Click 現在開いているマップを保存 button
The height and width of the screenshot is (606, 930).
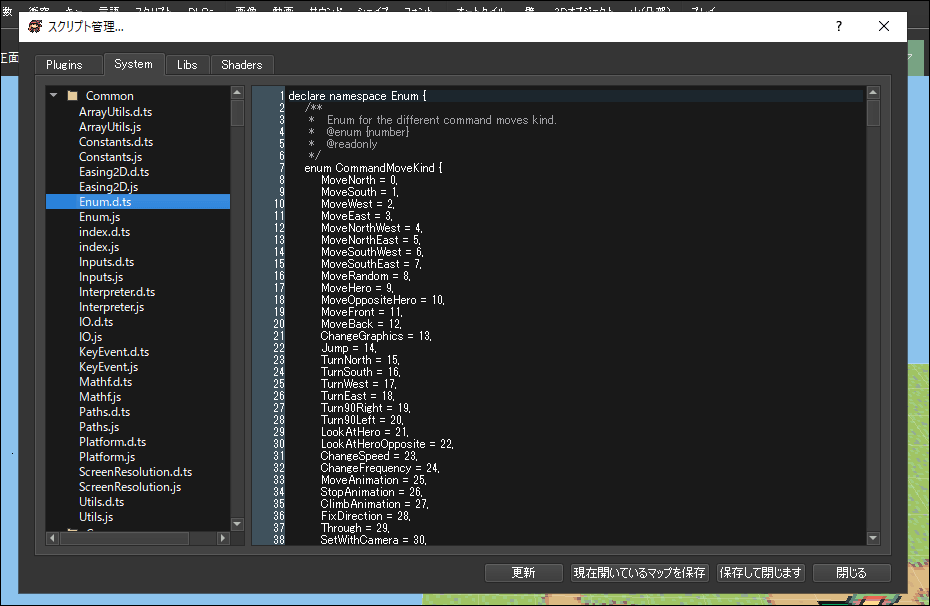point(640,573)
